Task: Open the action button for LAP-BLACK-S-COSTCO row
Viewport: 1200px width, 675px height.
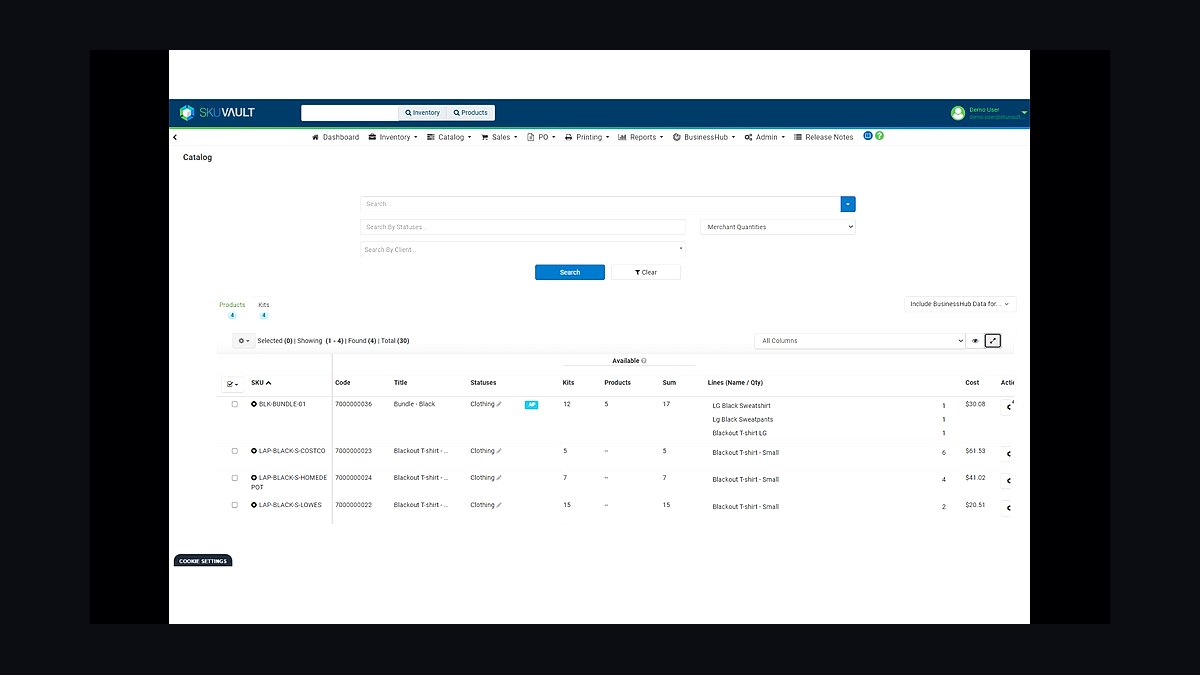Action: (x=1008, y=454)
